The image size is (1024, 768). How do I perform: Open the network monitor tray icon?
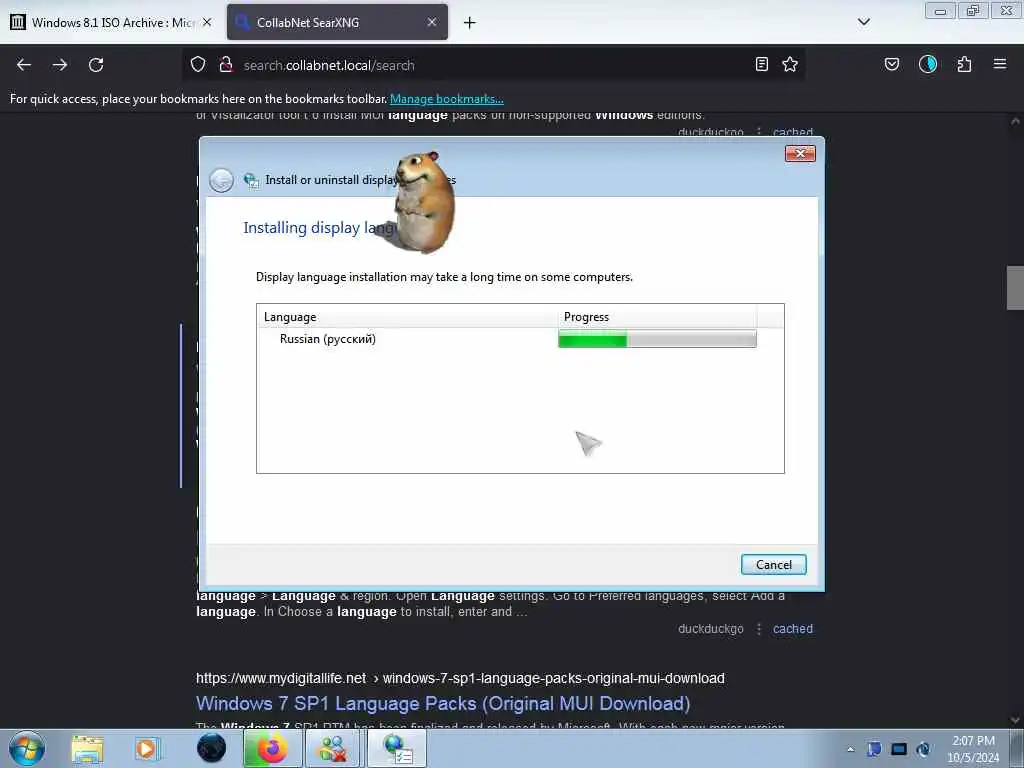click(899, 749)
